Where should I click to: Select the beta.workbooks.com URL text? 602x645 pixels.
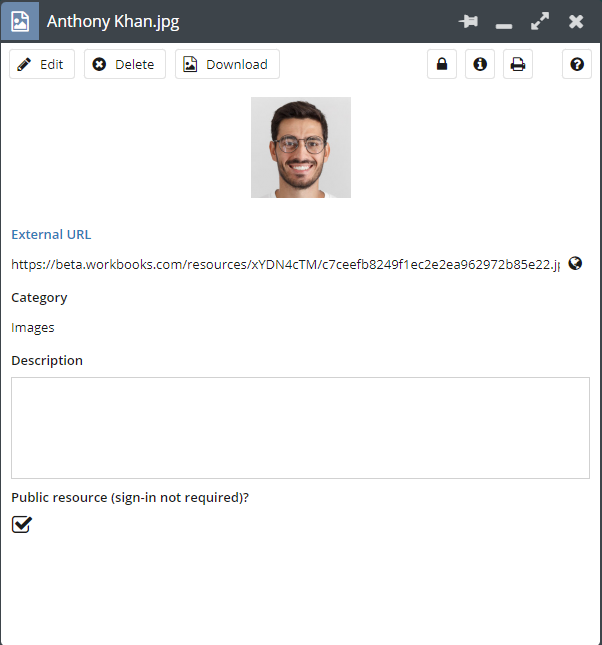pyautogui.click(x=285, y=264)
